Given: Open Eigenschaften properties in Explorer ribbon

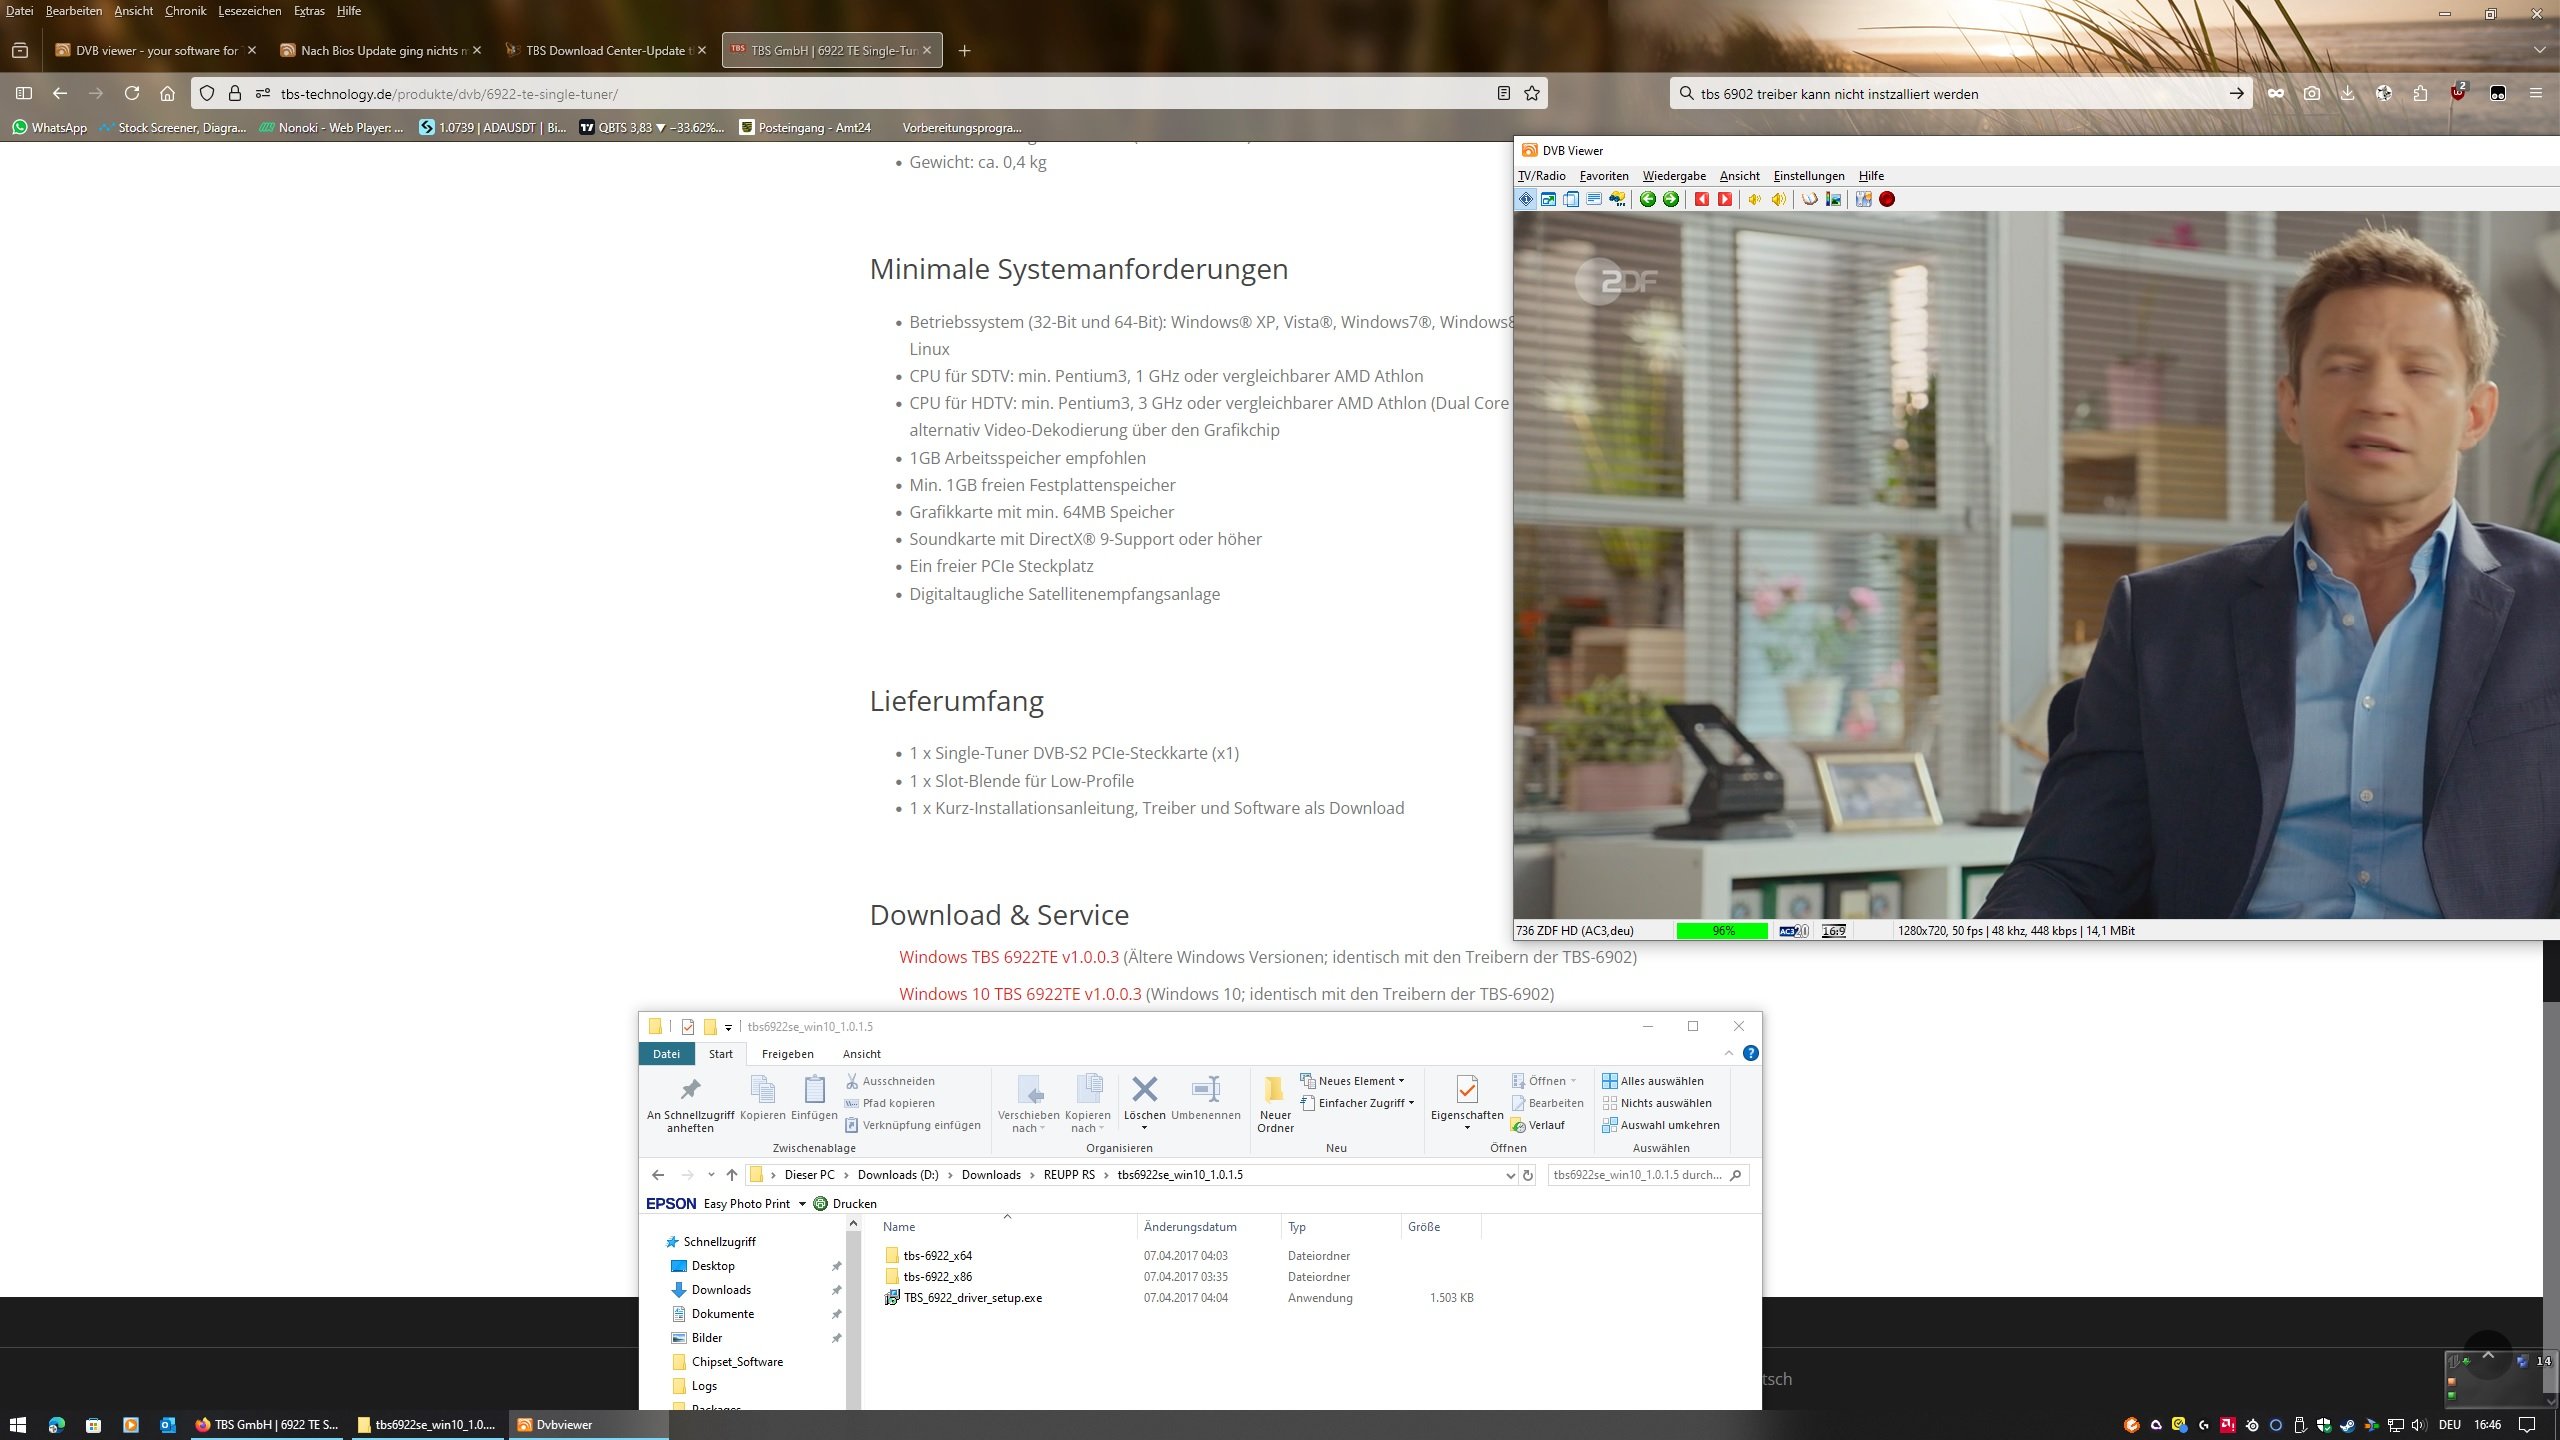Looking at the screenshot, I should pyautogui.click(x=1467, y=1102).
